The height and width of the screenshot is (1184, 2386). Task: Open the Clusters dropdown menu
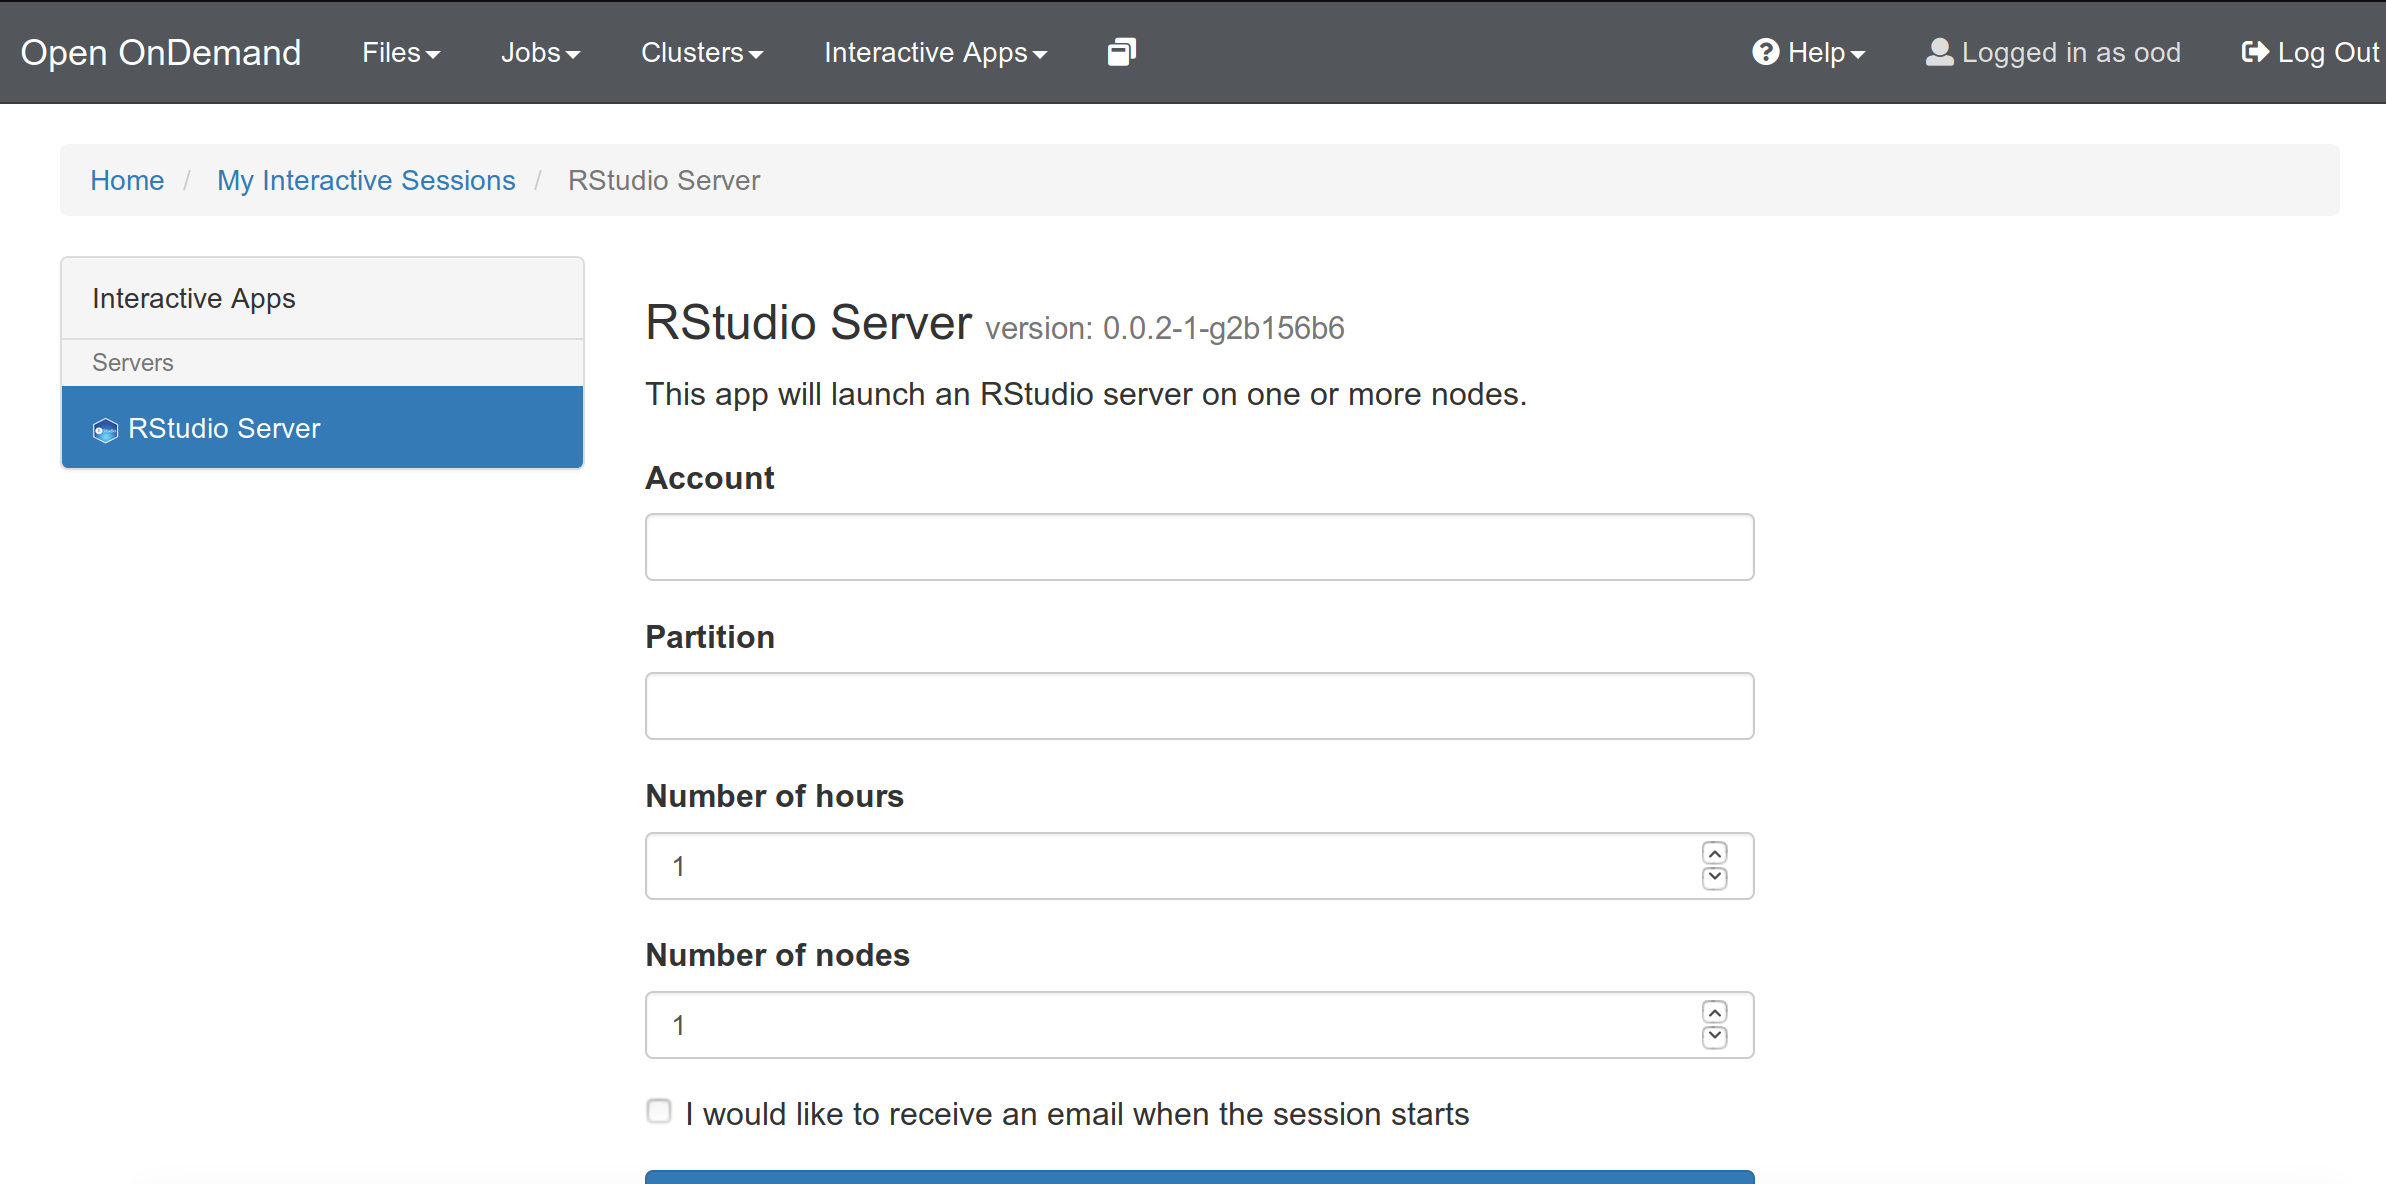[701, 52]
